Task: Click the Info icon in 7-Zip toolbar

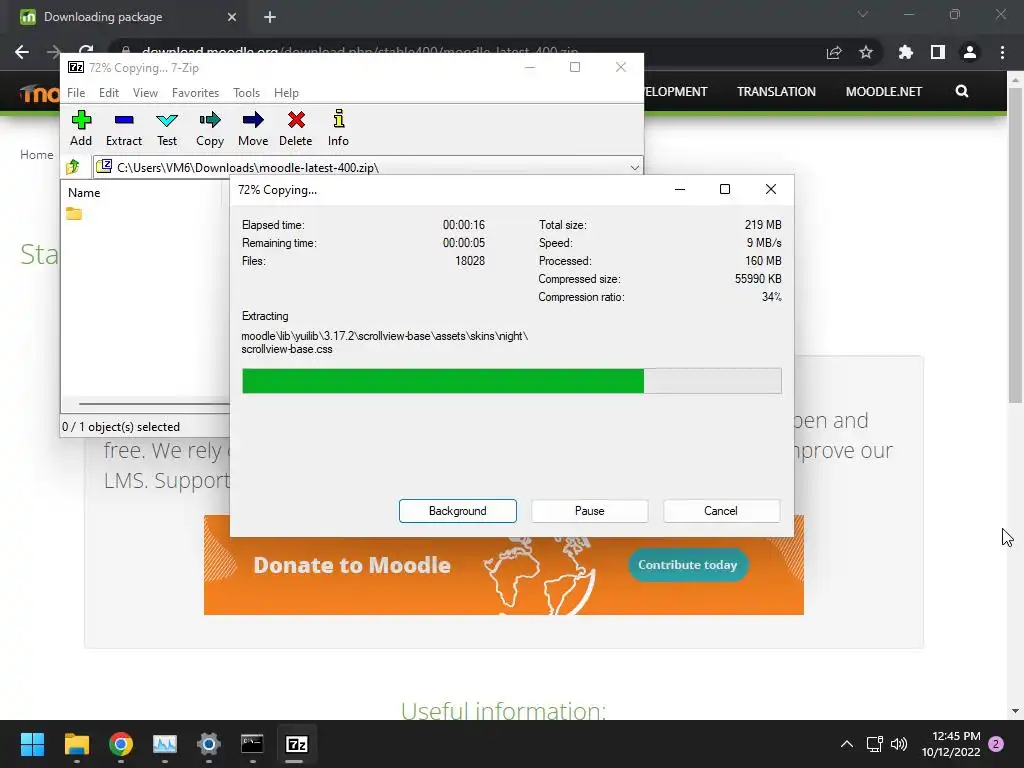Action: (338, 128)
